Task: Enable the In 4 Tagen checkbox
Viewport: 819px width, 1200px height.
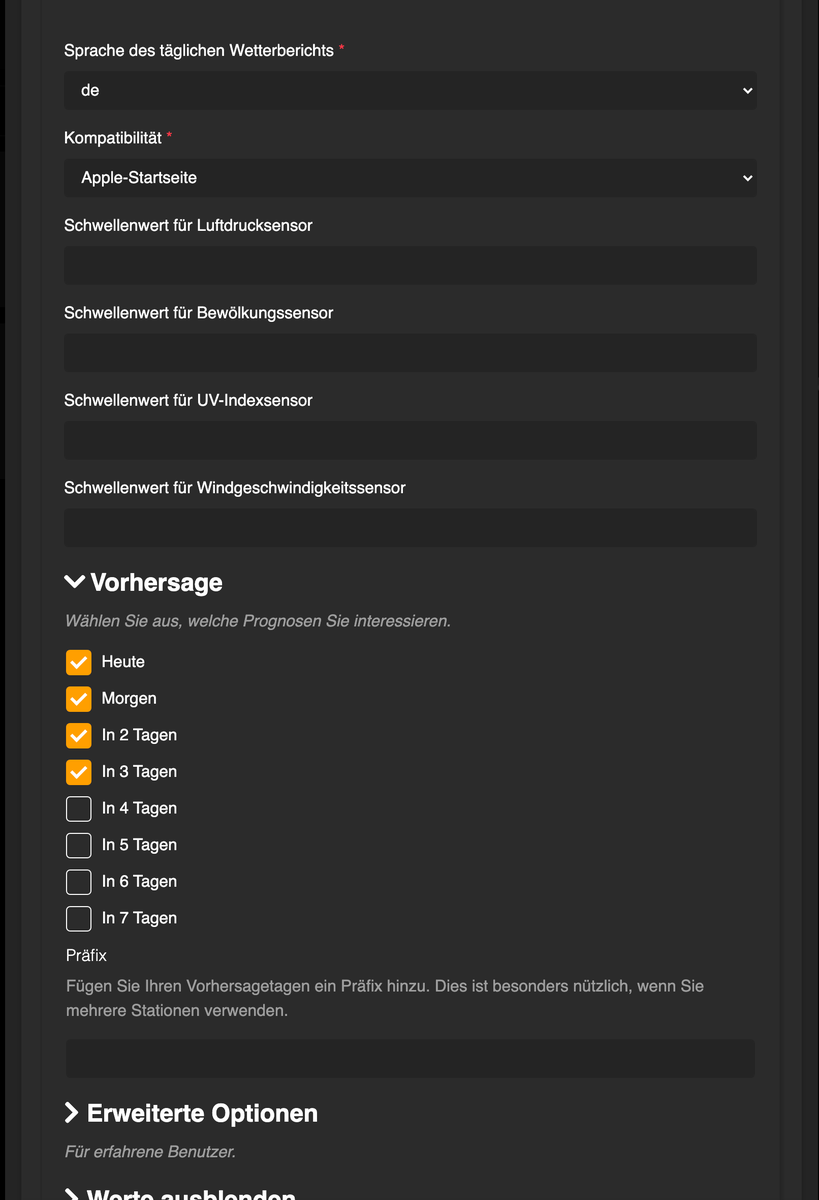Action: click(79, 808)
